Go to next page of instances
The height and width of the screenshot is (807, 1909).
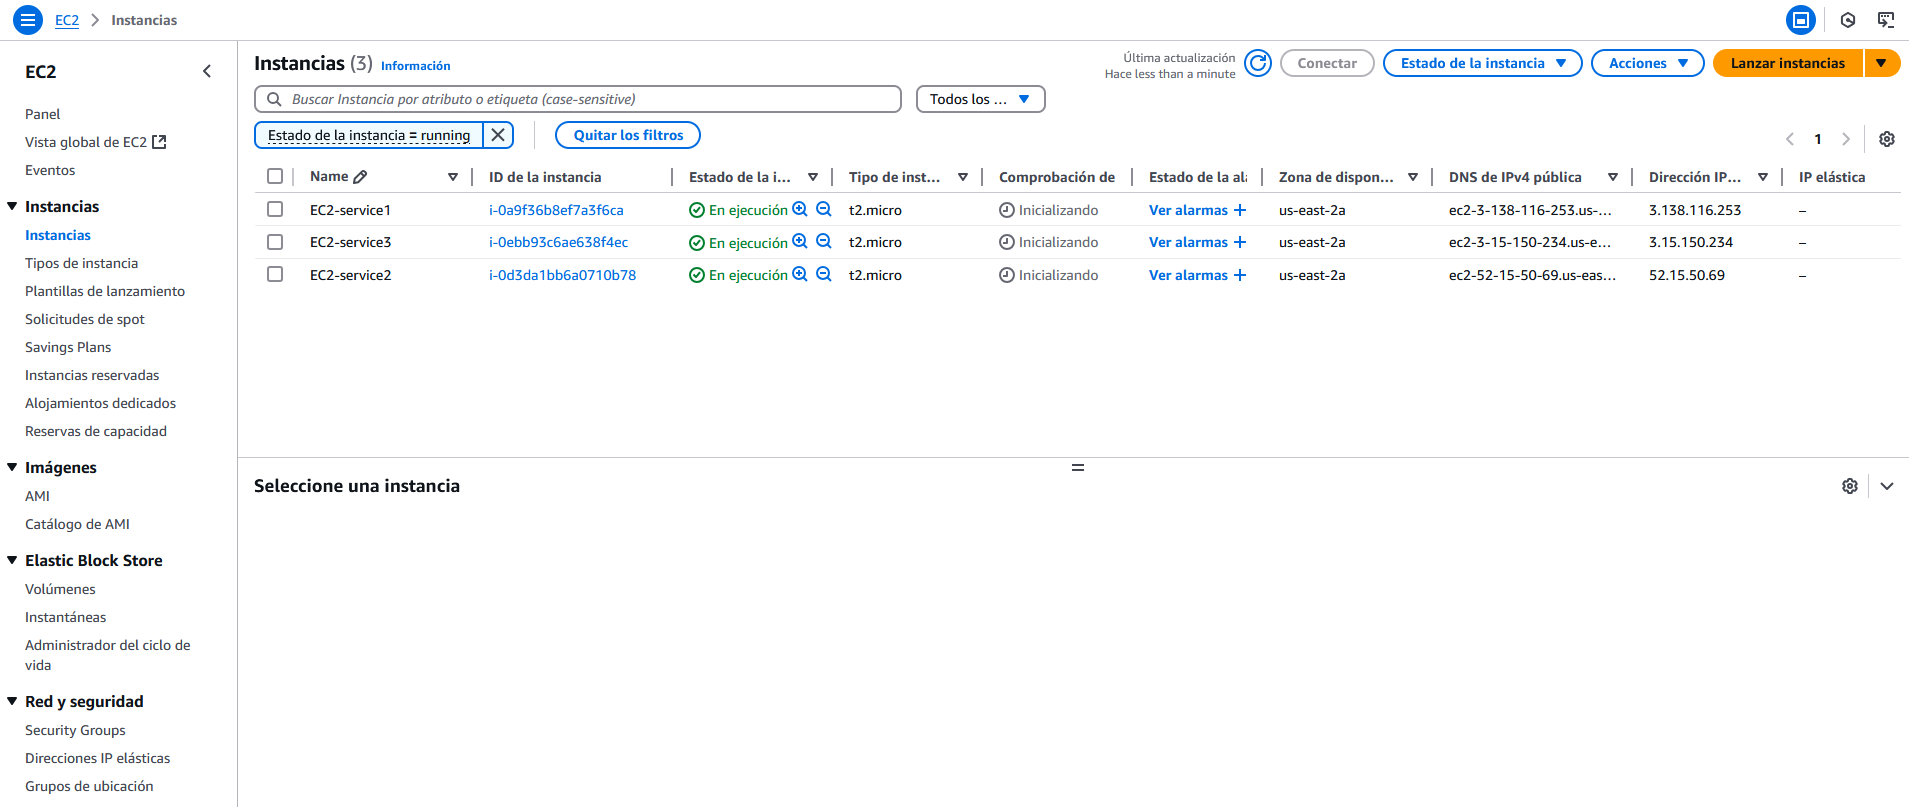(x=1846, y=139)
